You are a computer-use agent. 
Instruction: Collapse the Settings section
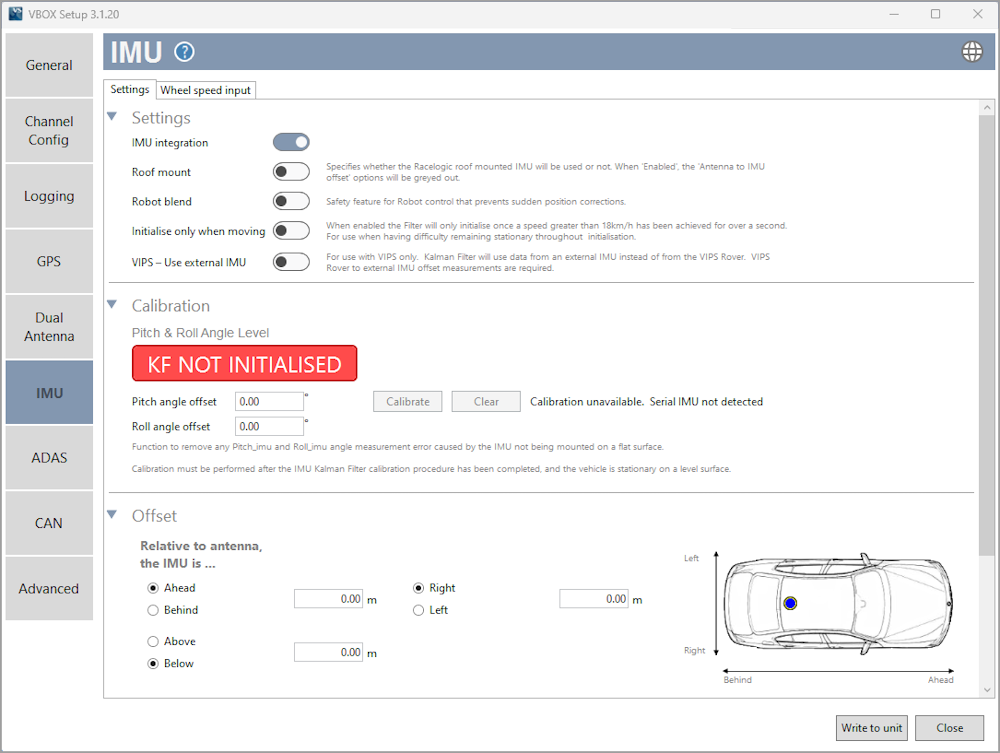coord(111,117)
